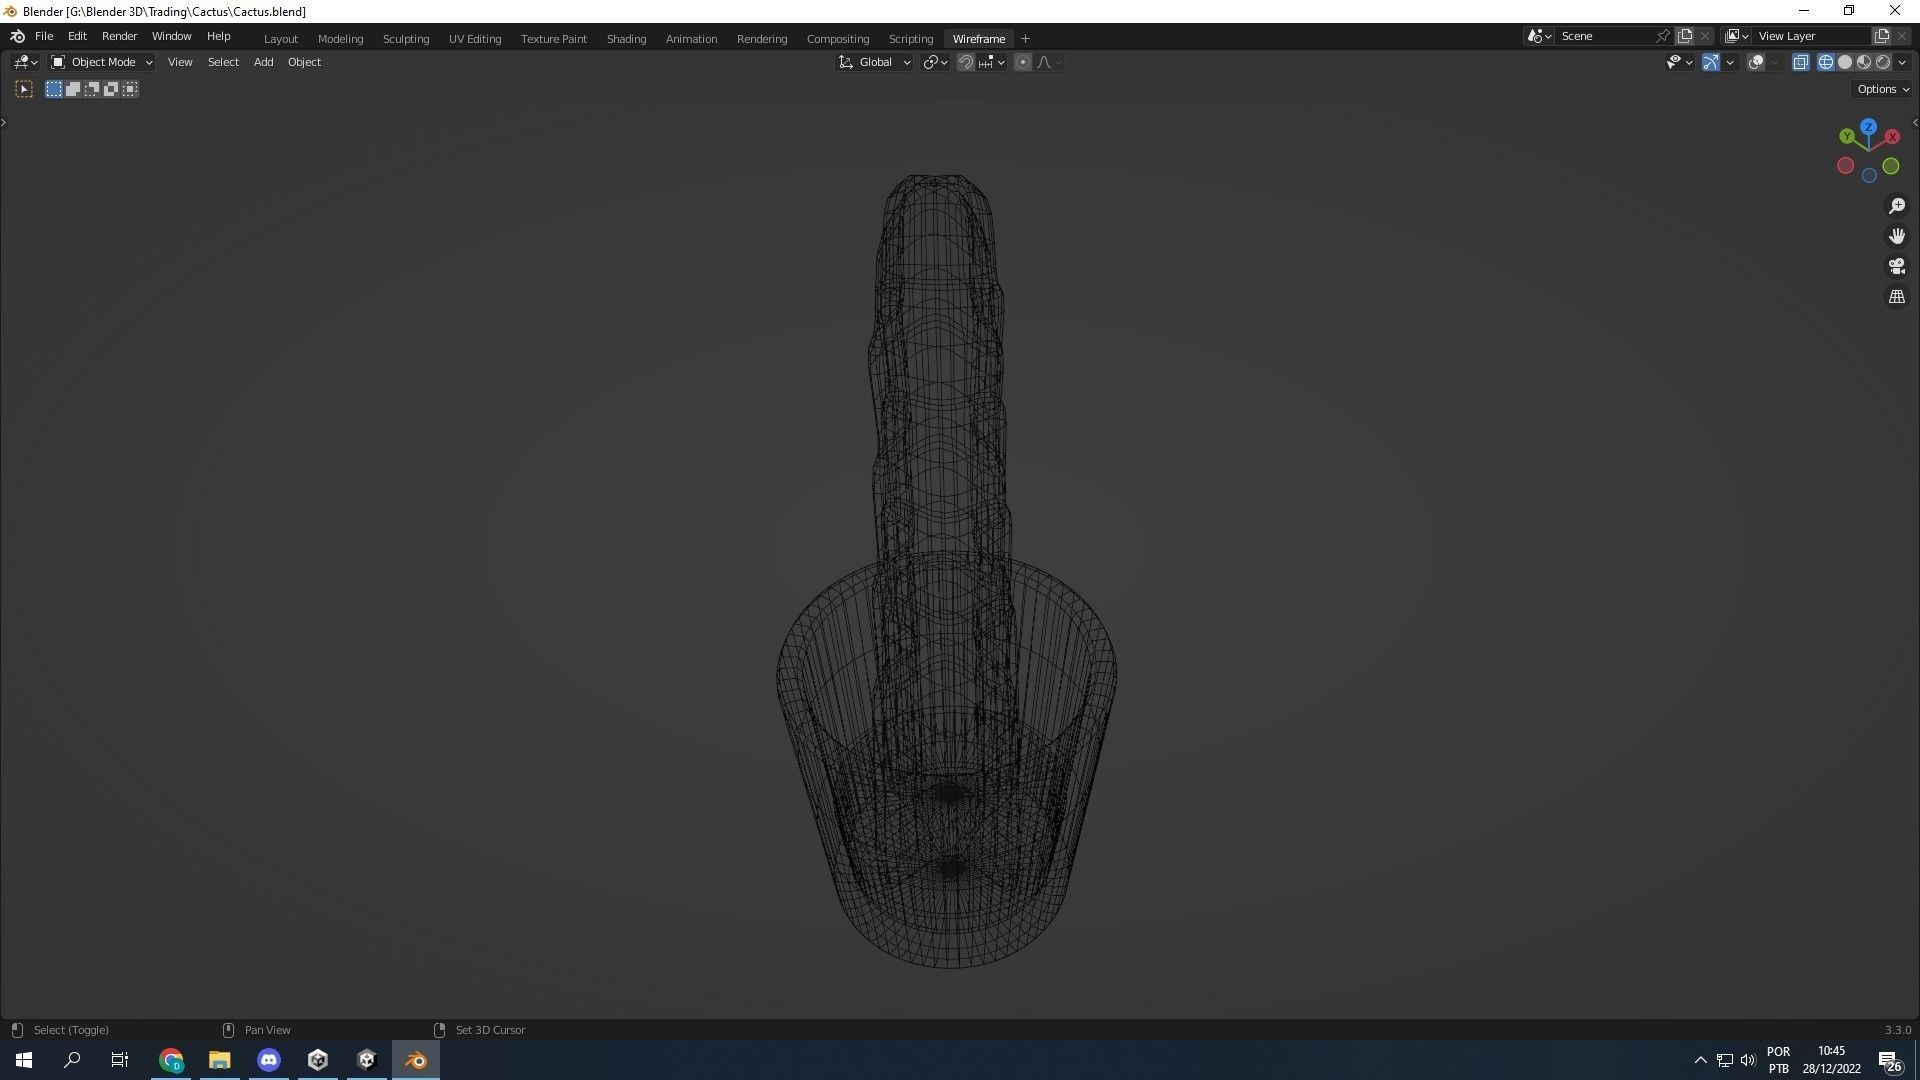Open the snapping options dropdown
The height and width of the screenshot is (1080, 1920).
click(x=992, y=62)
